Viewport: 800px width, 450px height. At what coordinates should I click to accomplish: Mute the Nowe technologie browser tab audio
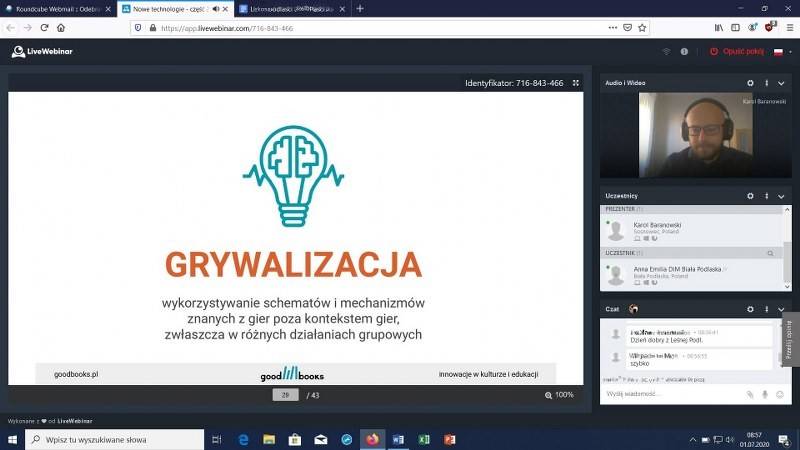pyautogui.click(x=215, y=8)
